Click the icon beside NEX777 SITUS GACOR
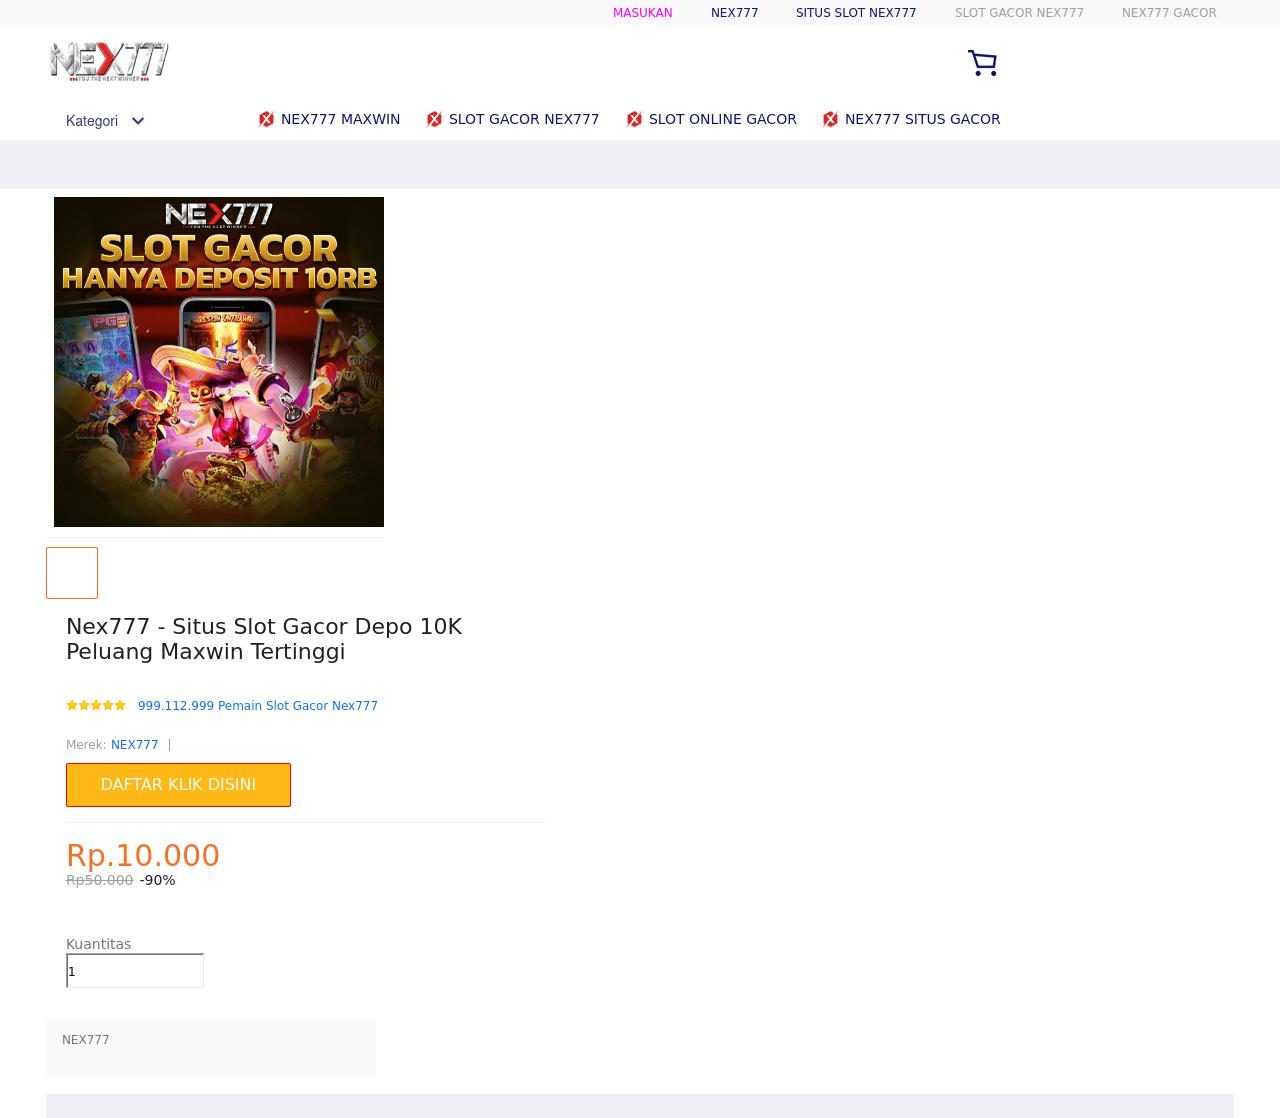This screenshot has height=1118, width=1280. point(830,119)
